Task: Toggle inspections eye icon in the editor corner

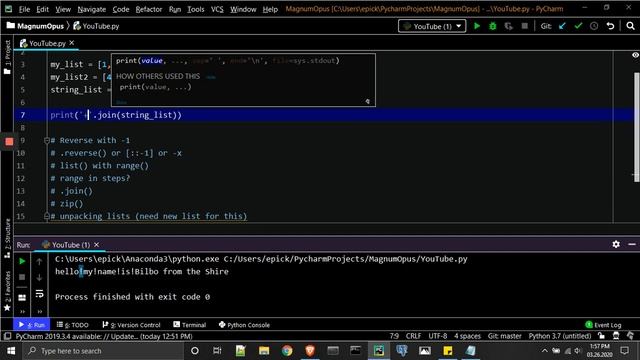Action: pos(635,55)
